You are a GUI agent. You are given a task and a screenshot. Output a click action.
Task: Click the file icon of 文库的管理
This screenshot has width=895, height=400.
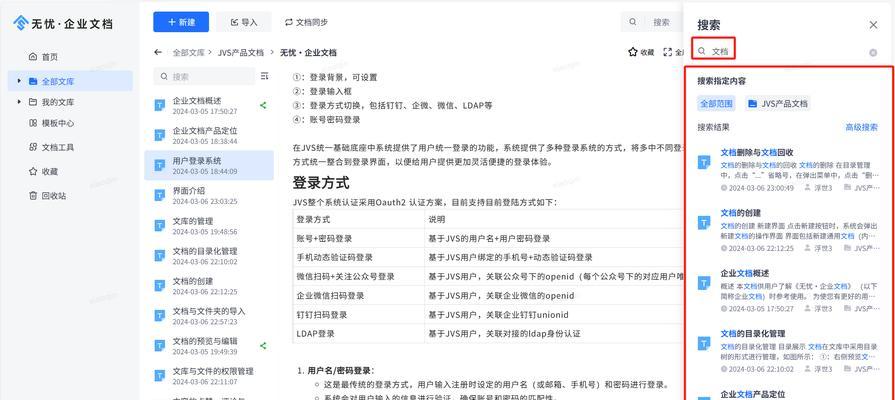coord(160,225)
